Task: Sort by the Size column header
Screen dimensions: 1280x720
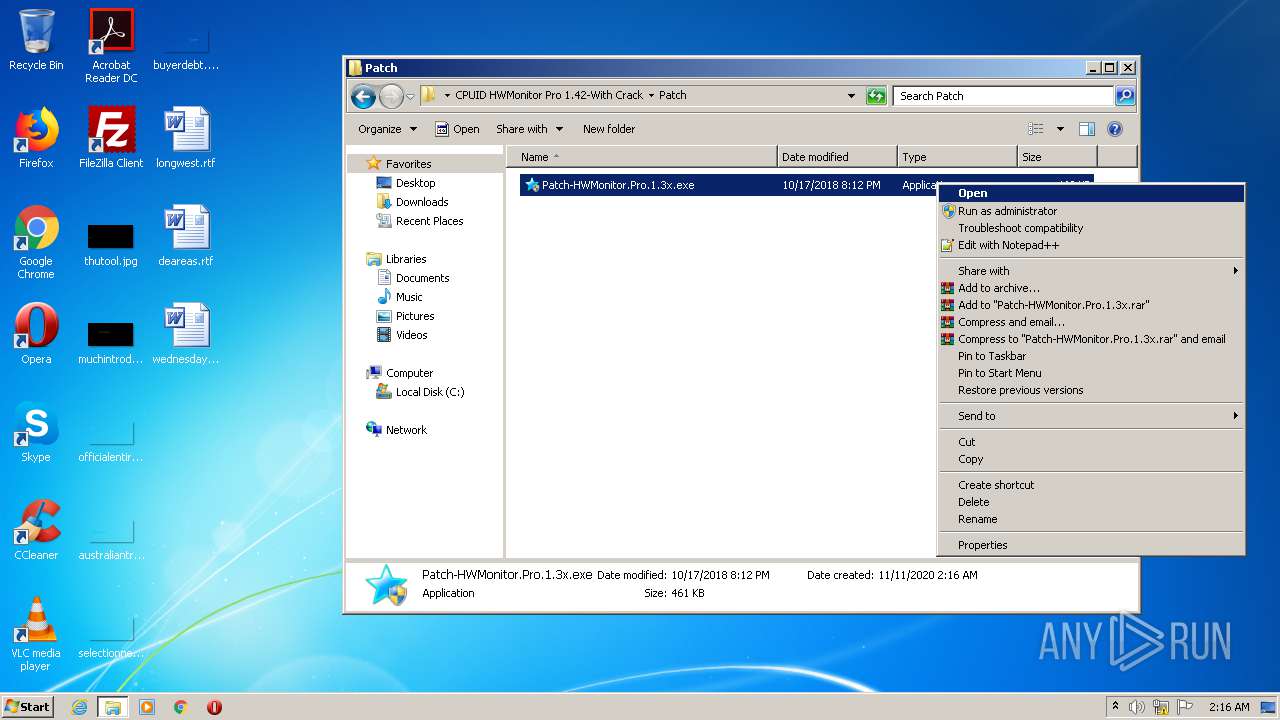Action: click(1057, 157)
